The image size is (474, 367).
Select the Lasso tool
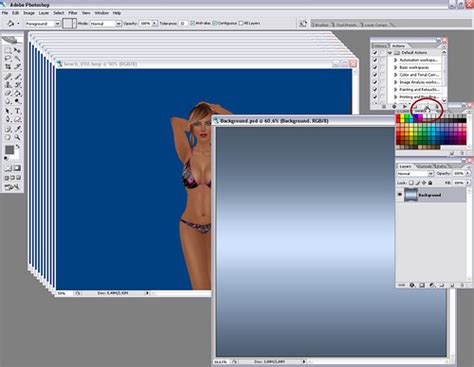click(8, 58)
